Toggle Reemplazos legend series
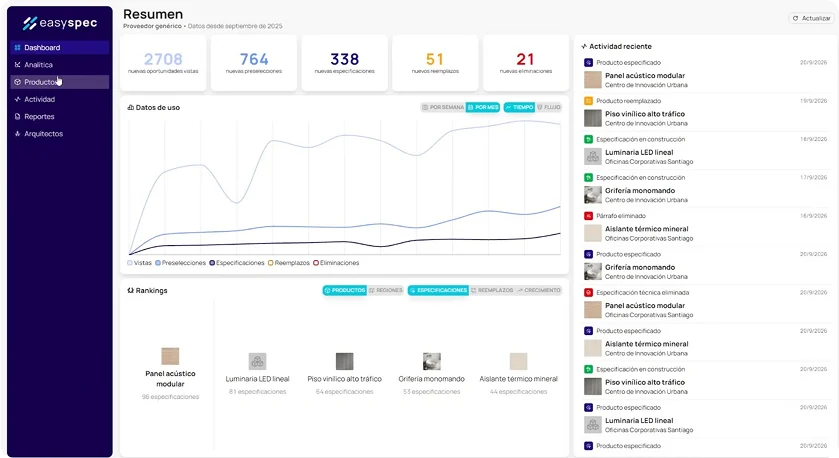The image size is (839, 458). [x=289, y=263]
